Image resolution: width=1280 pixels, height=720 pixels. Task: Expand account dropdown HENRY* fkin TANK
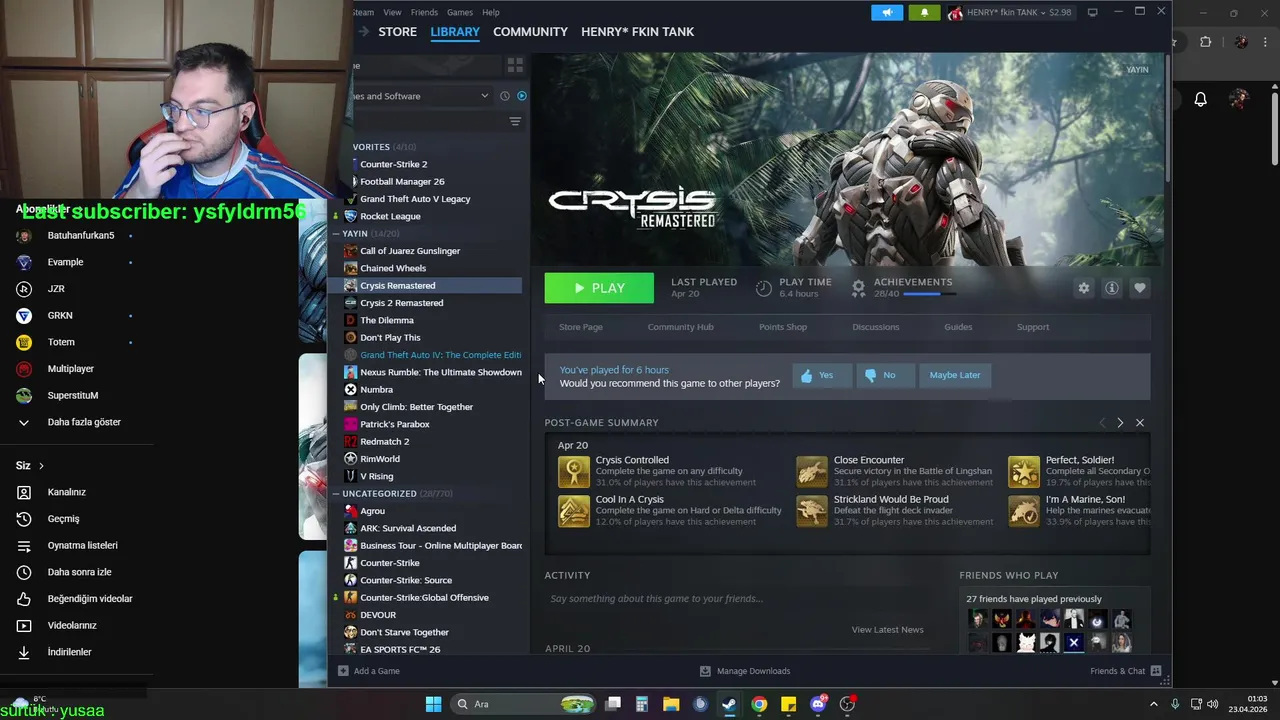pyautogui.click(x=1011, y=12)
